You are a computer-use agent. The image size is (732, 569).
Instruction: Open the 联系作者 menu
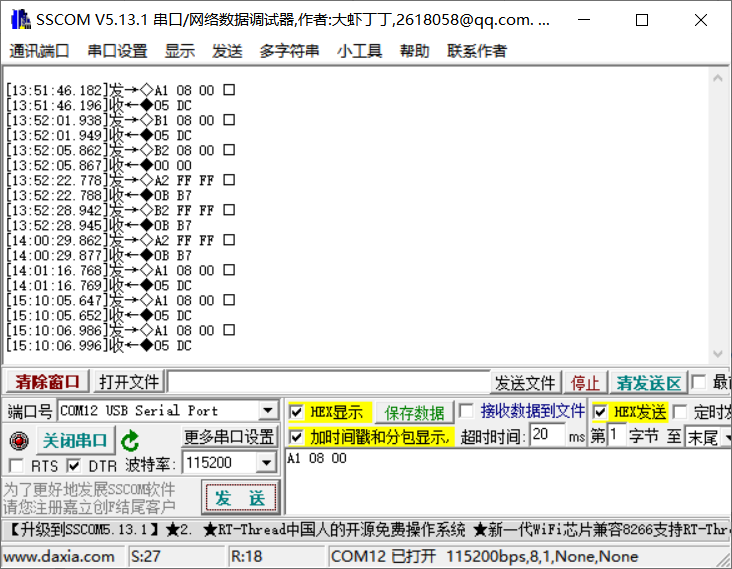[x=477, y=51]
